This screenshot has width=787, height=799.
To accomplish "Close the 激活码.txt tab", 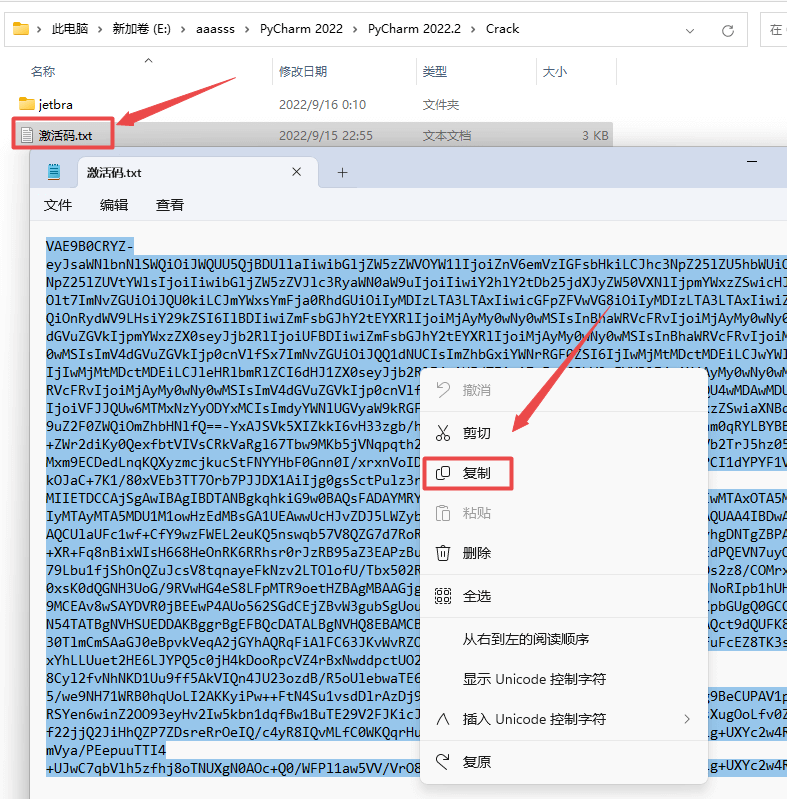I will pyautogui.click(x=296, y=172).
